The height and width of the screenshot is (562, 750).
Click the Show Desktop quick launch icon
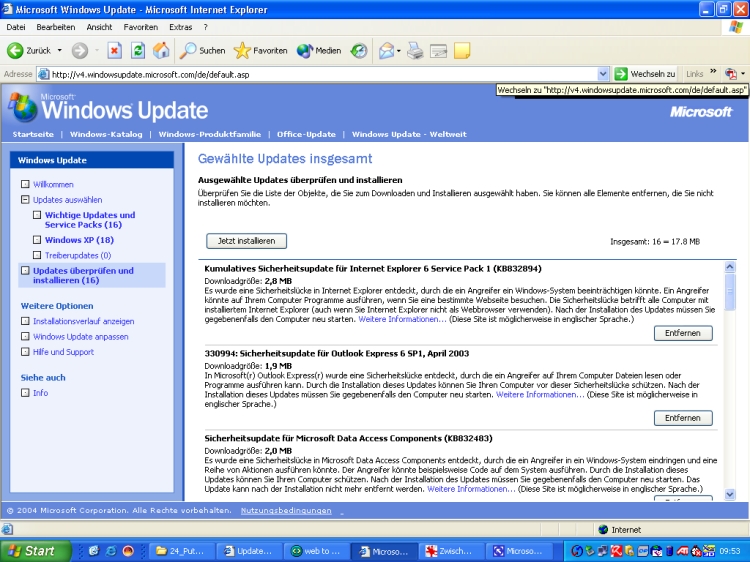point(94,551)
